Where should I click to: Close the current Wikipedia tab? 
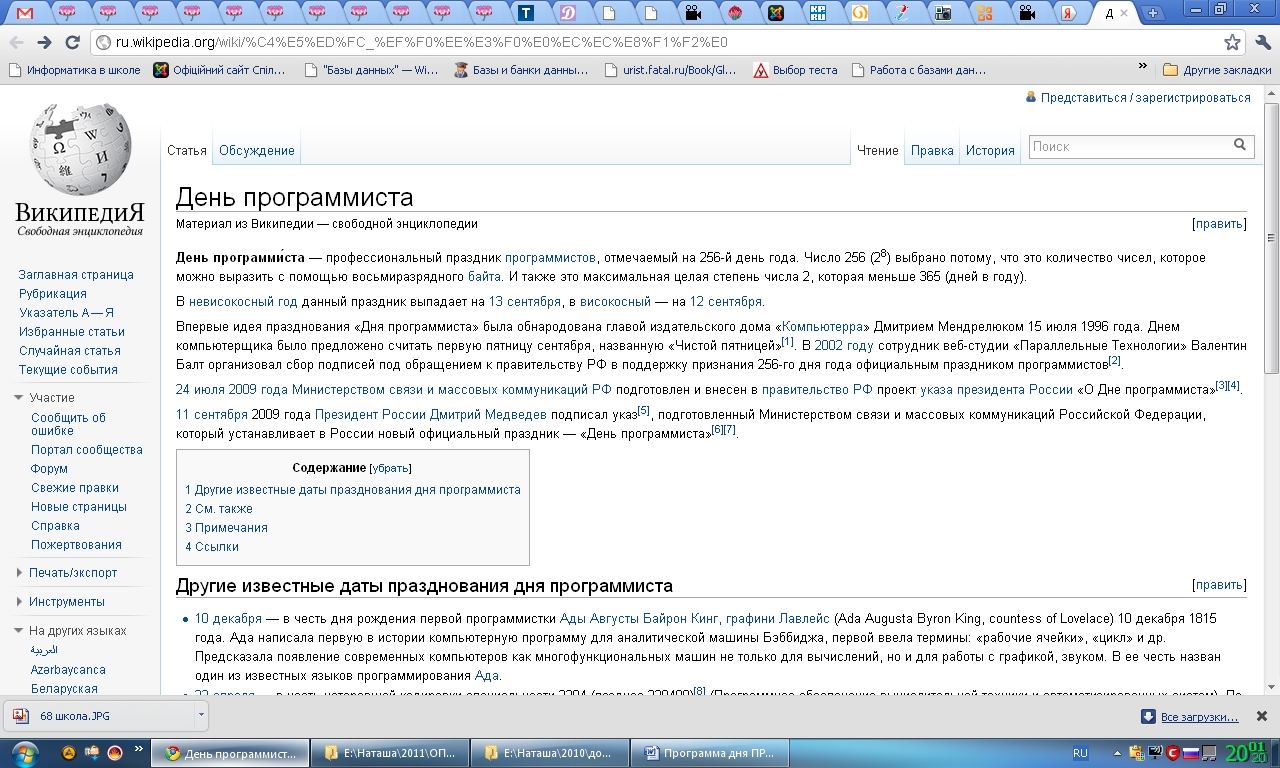1124,13
